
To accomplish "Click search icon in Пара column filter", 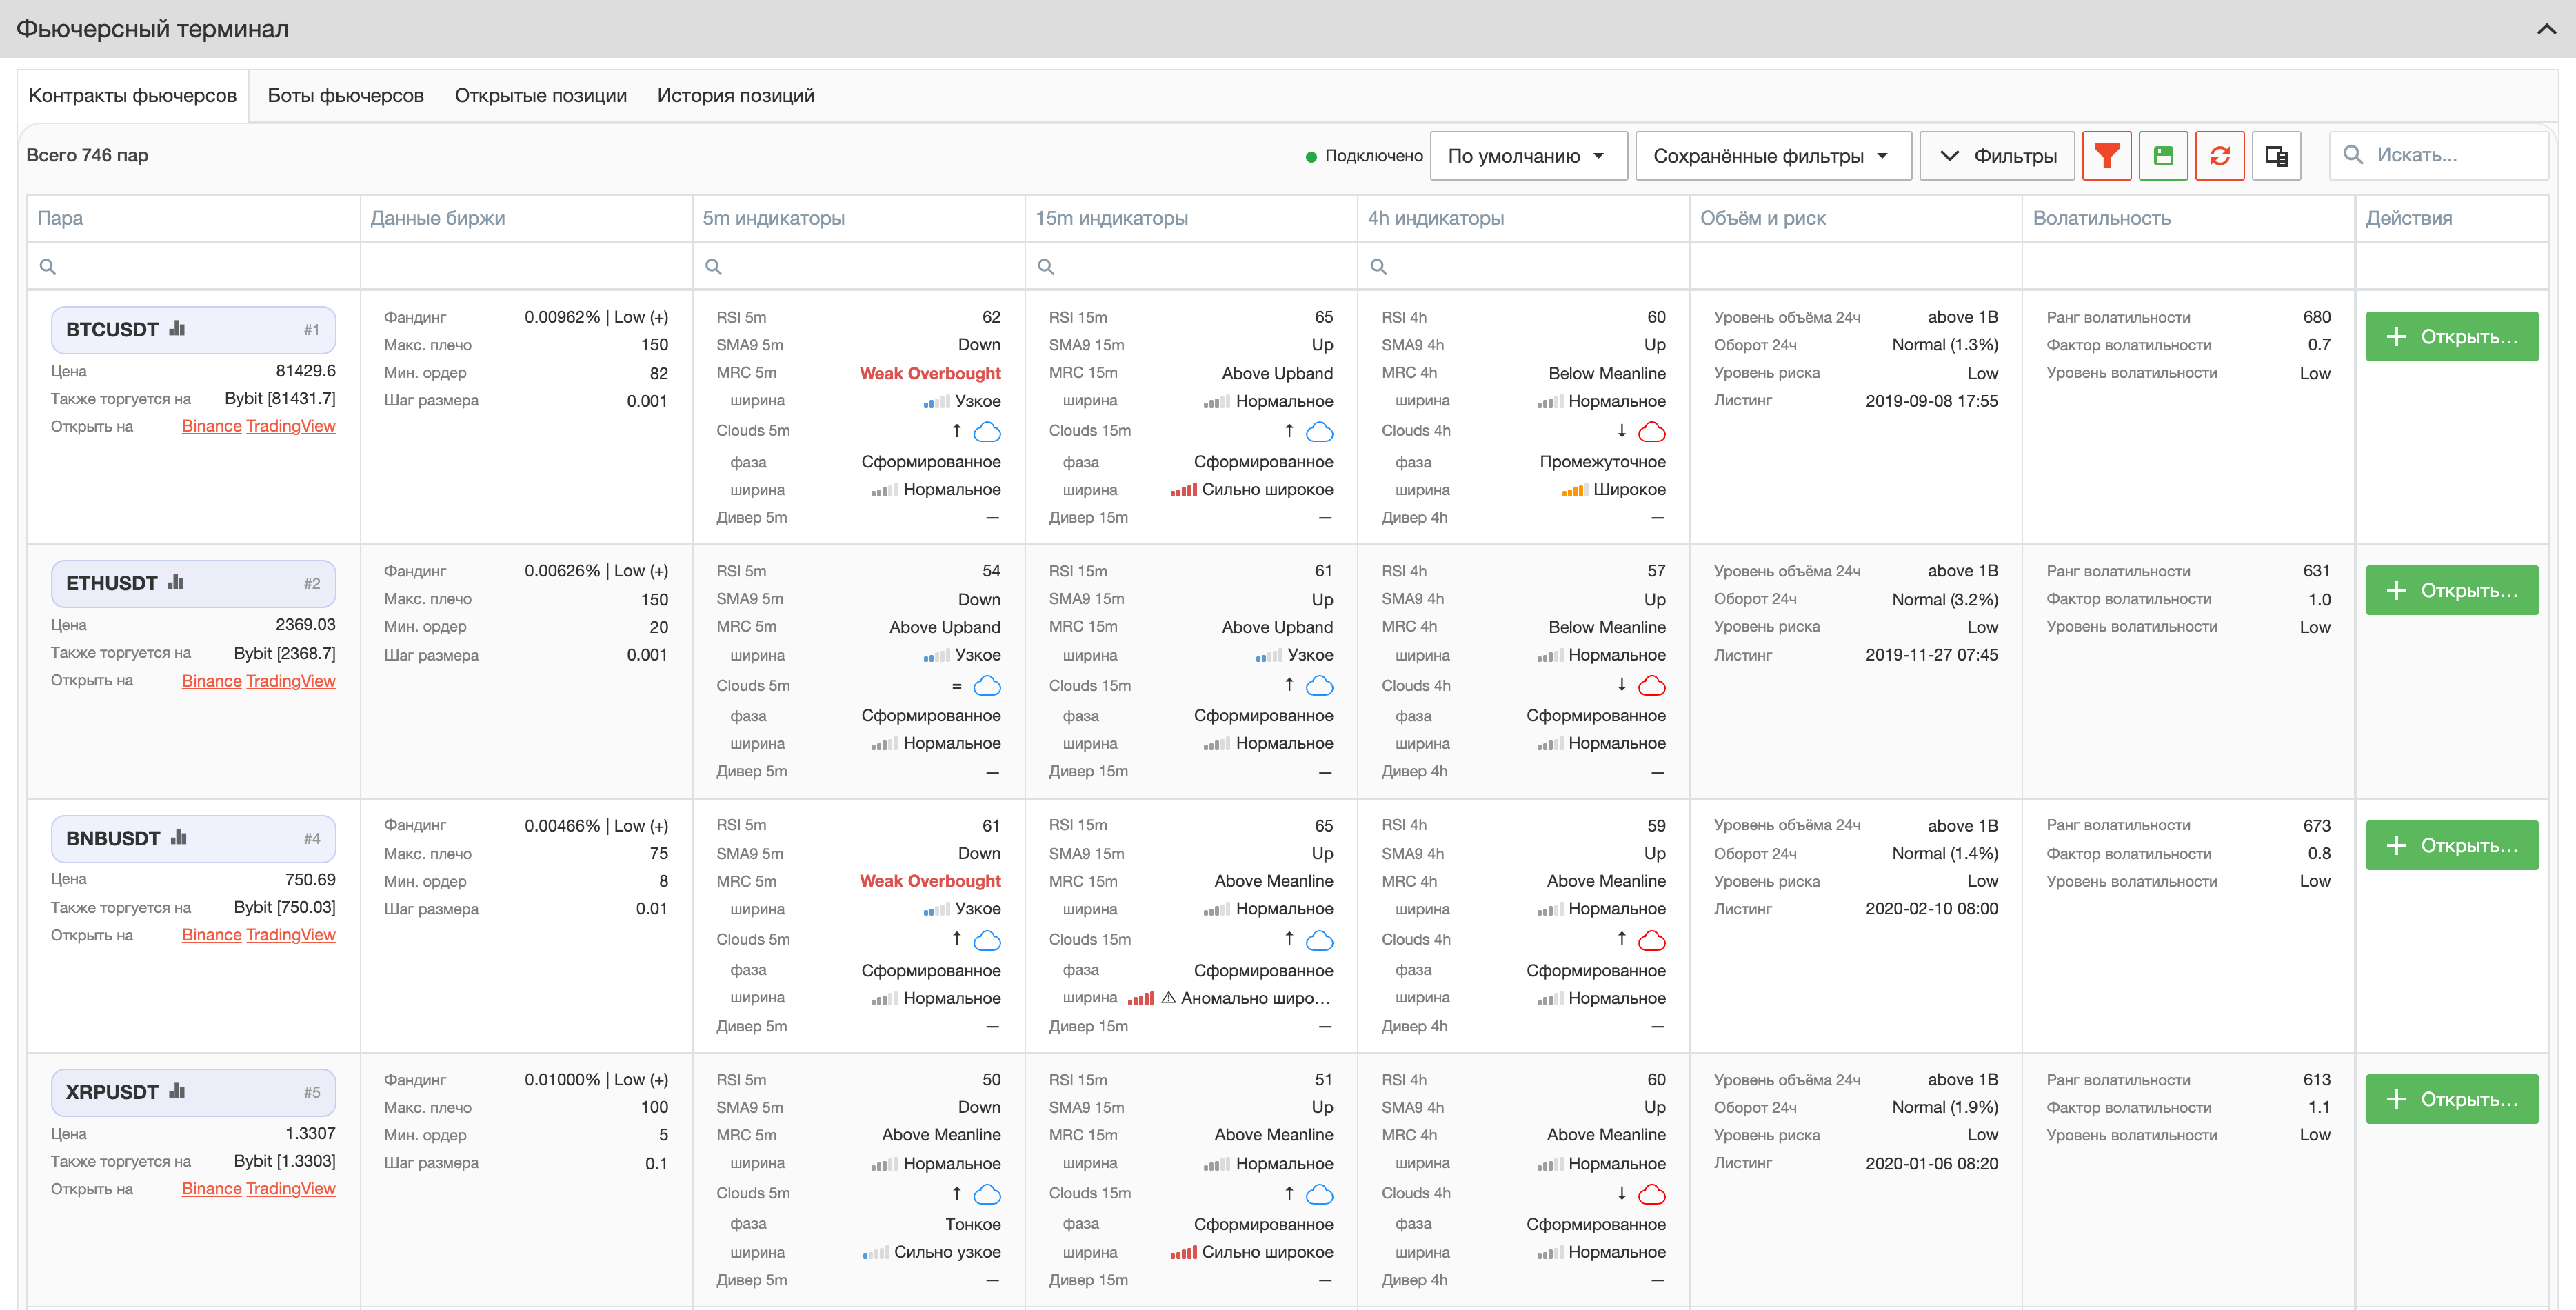I will coord(47,267).
